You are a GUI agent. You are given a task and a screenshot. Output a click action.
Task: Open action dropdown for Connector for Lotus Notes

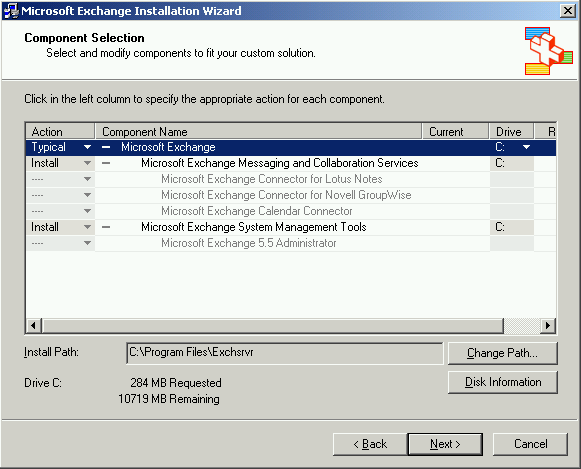tap(87, 179)
